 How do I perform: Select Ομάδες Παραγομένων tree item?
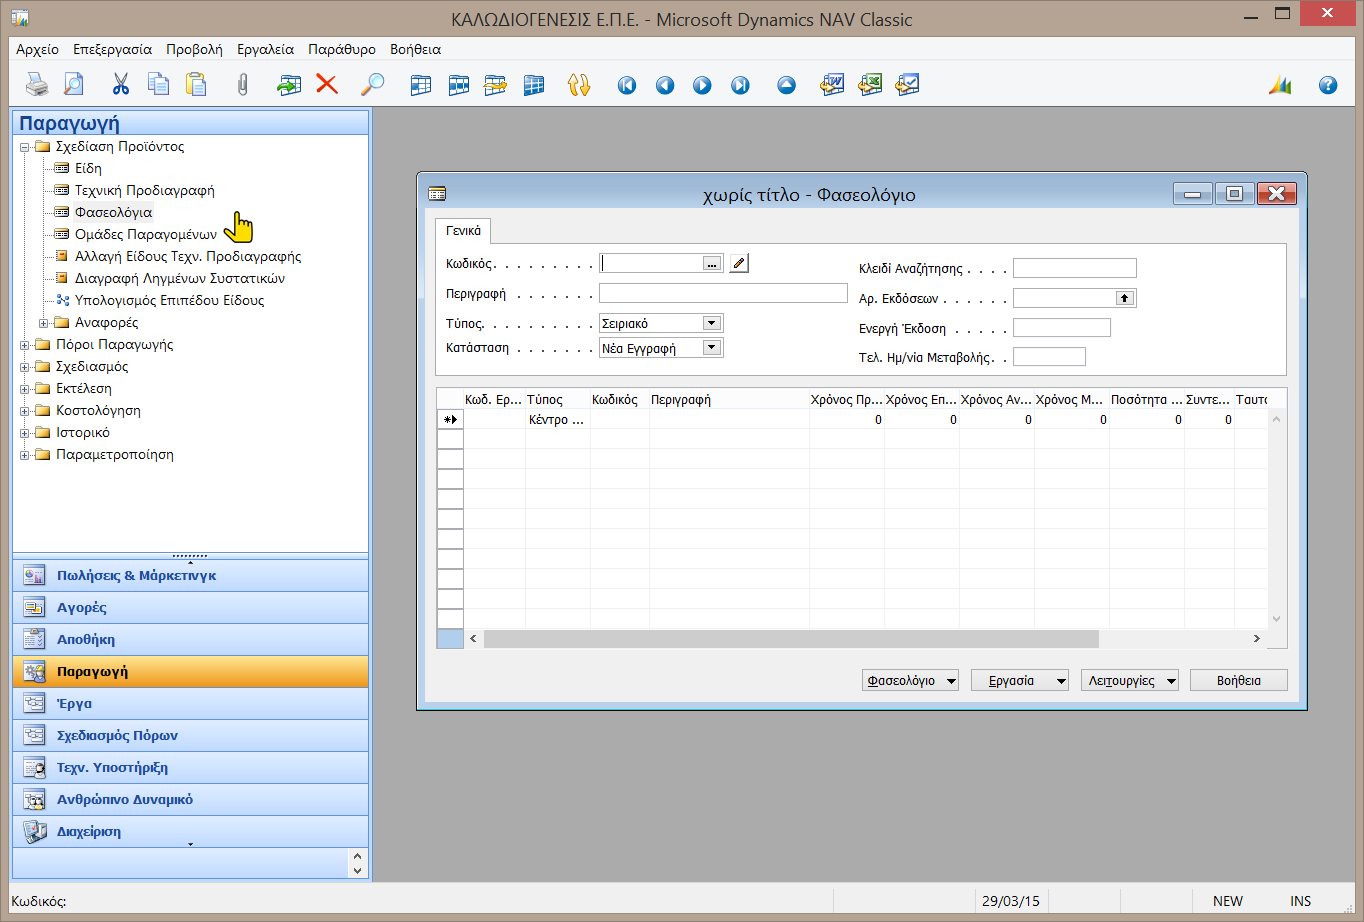tap(146, 234)
